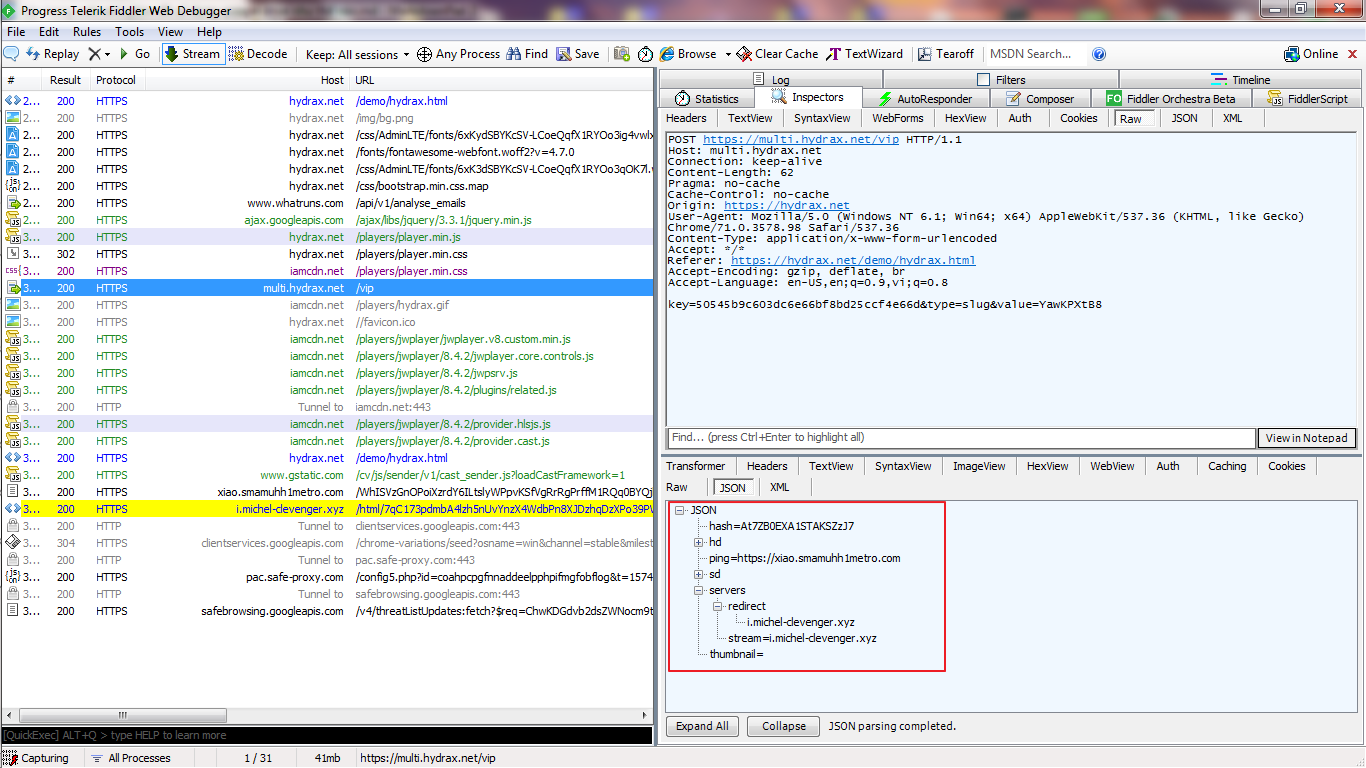Switch to the Log tab
This screenshot has width=1366, height=768.
[x=770, y=79]
